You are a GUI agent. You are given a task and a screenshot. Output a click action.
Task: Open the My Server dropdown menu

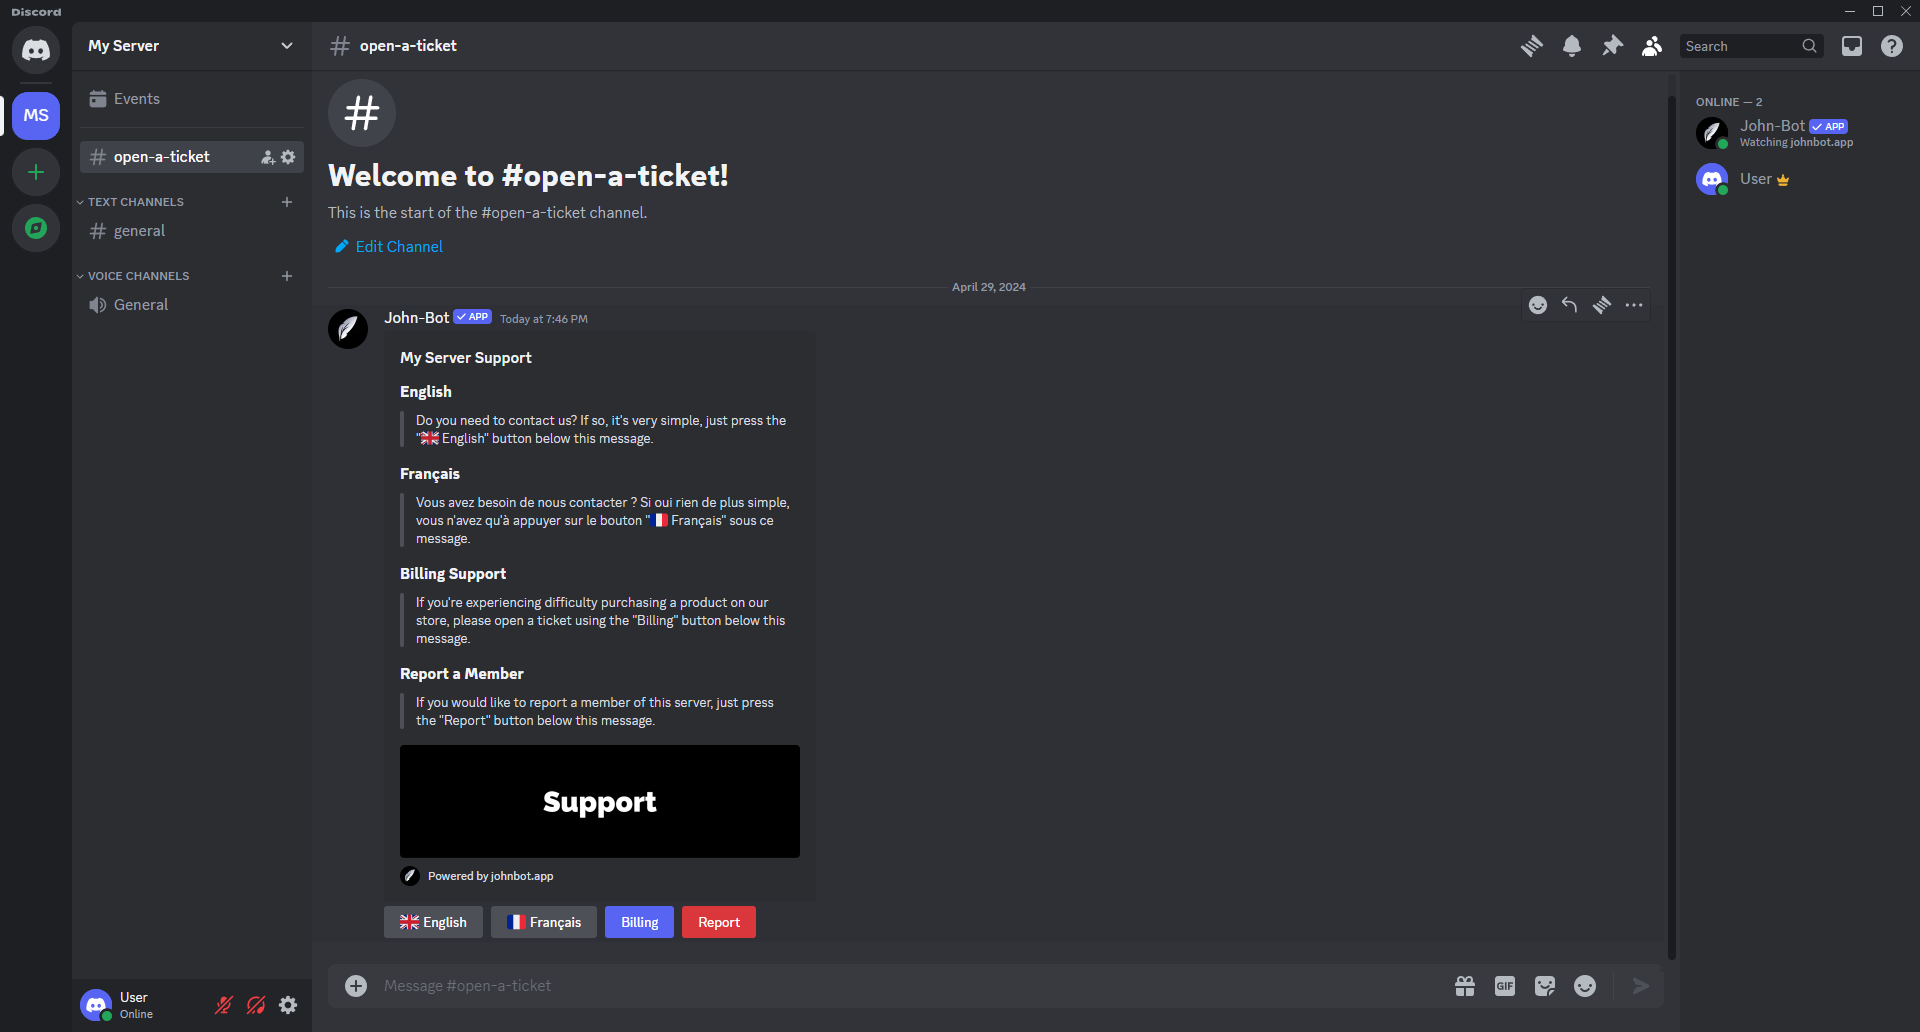coord(190,46)
